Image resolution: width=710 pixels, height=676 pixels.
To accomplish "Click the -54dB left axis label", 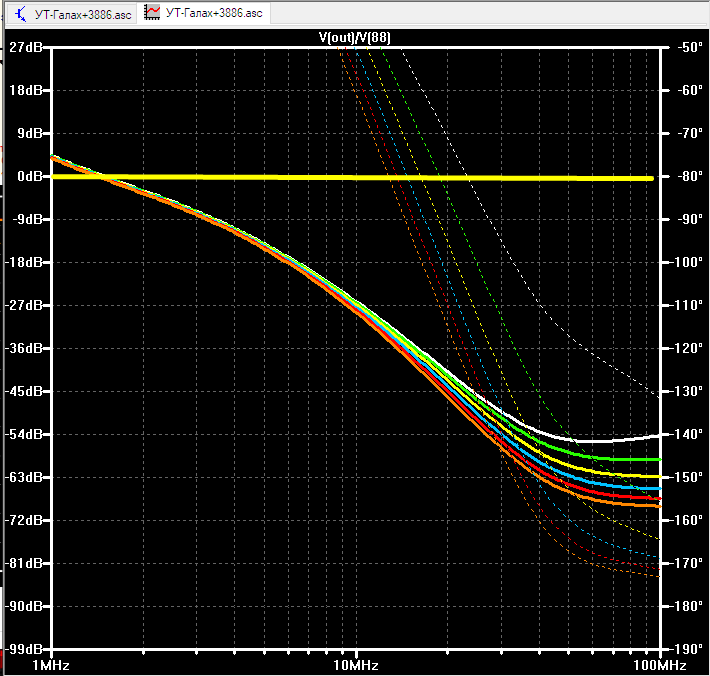I will pos(24,434).
